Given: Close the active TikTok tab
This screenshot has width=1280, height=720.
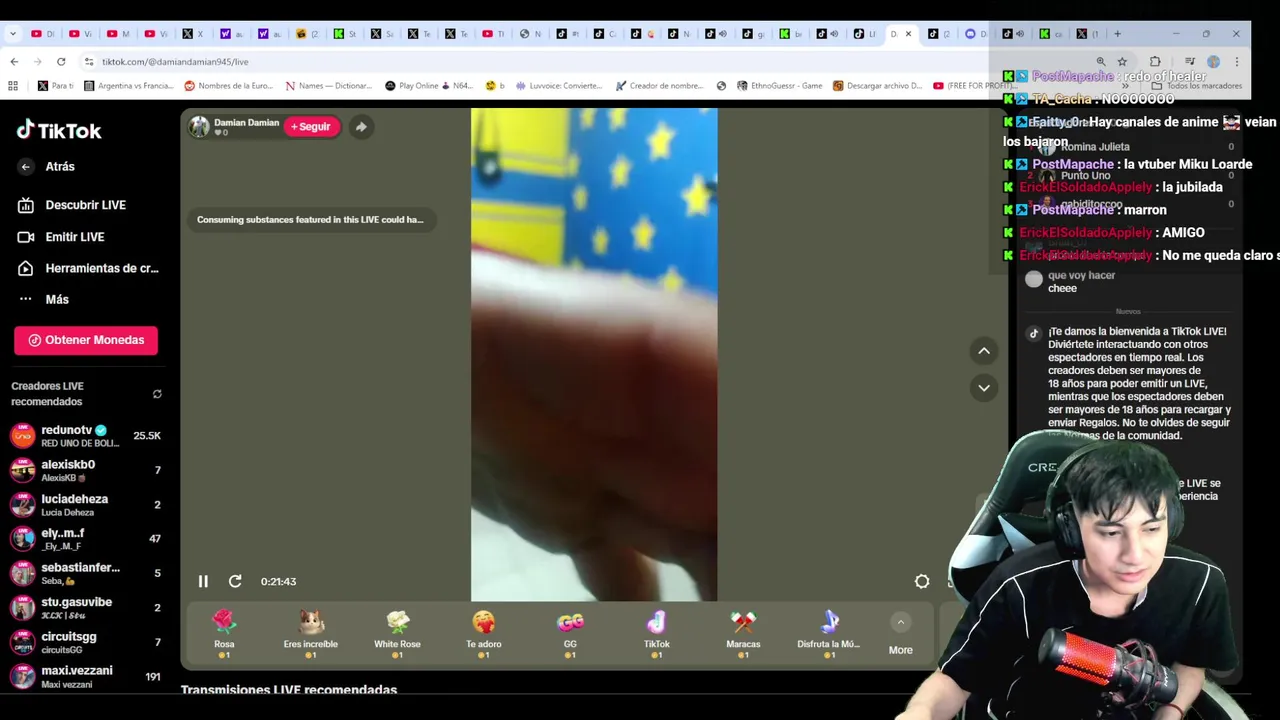Looking at the screenshot, I should click(908, 34).
